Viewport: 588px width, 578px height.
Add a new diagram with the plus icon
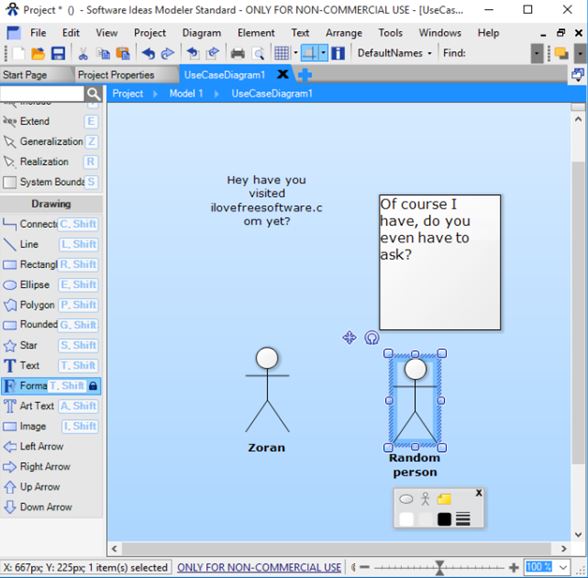[304, 75]
